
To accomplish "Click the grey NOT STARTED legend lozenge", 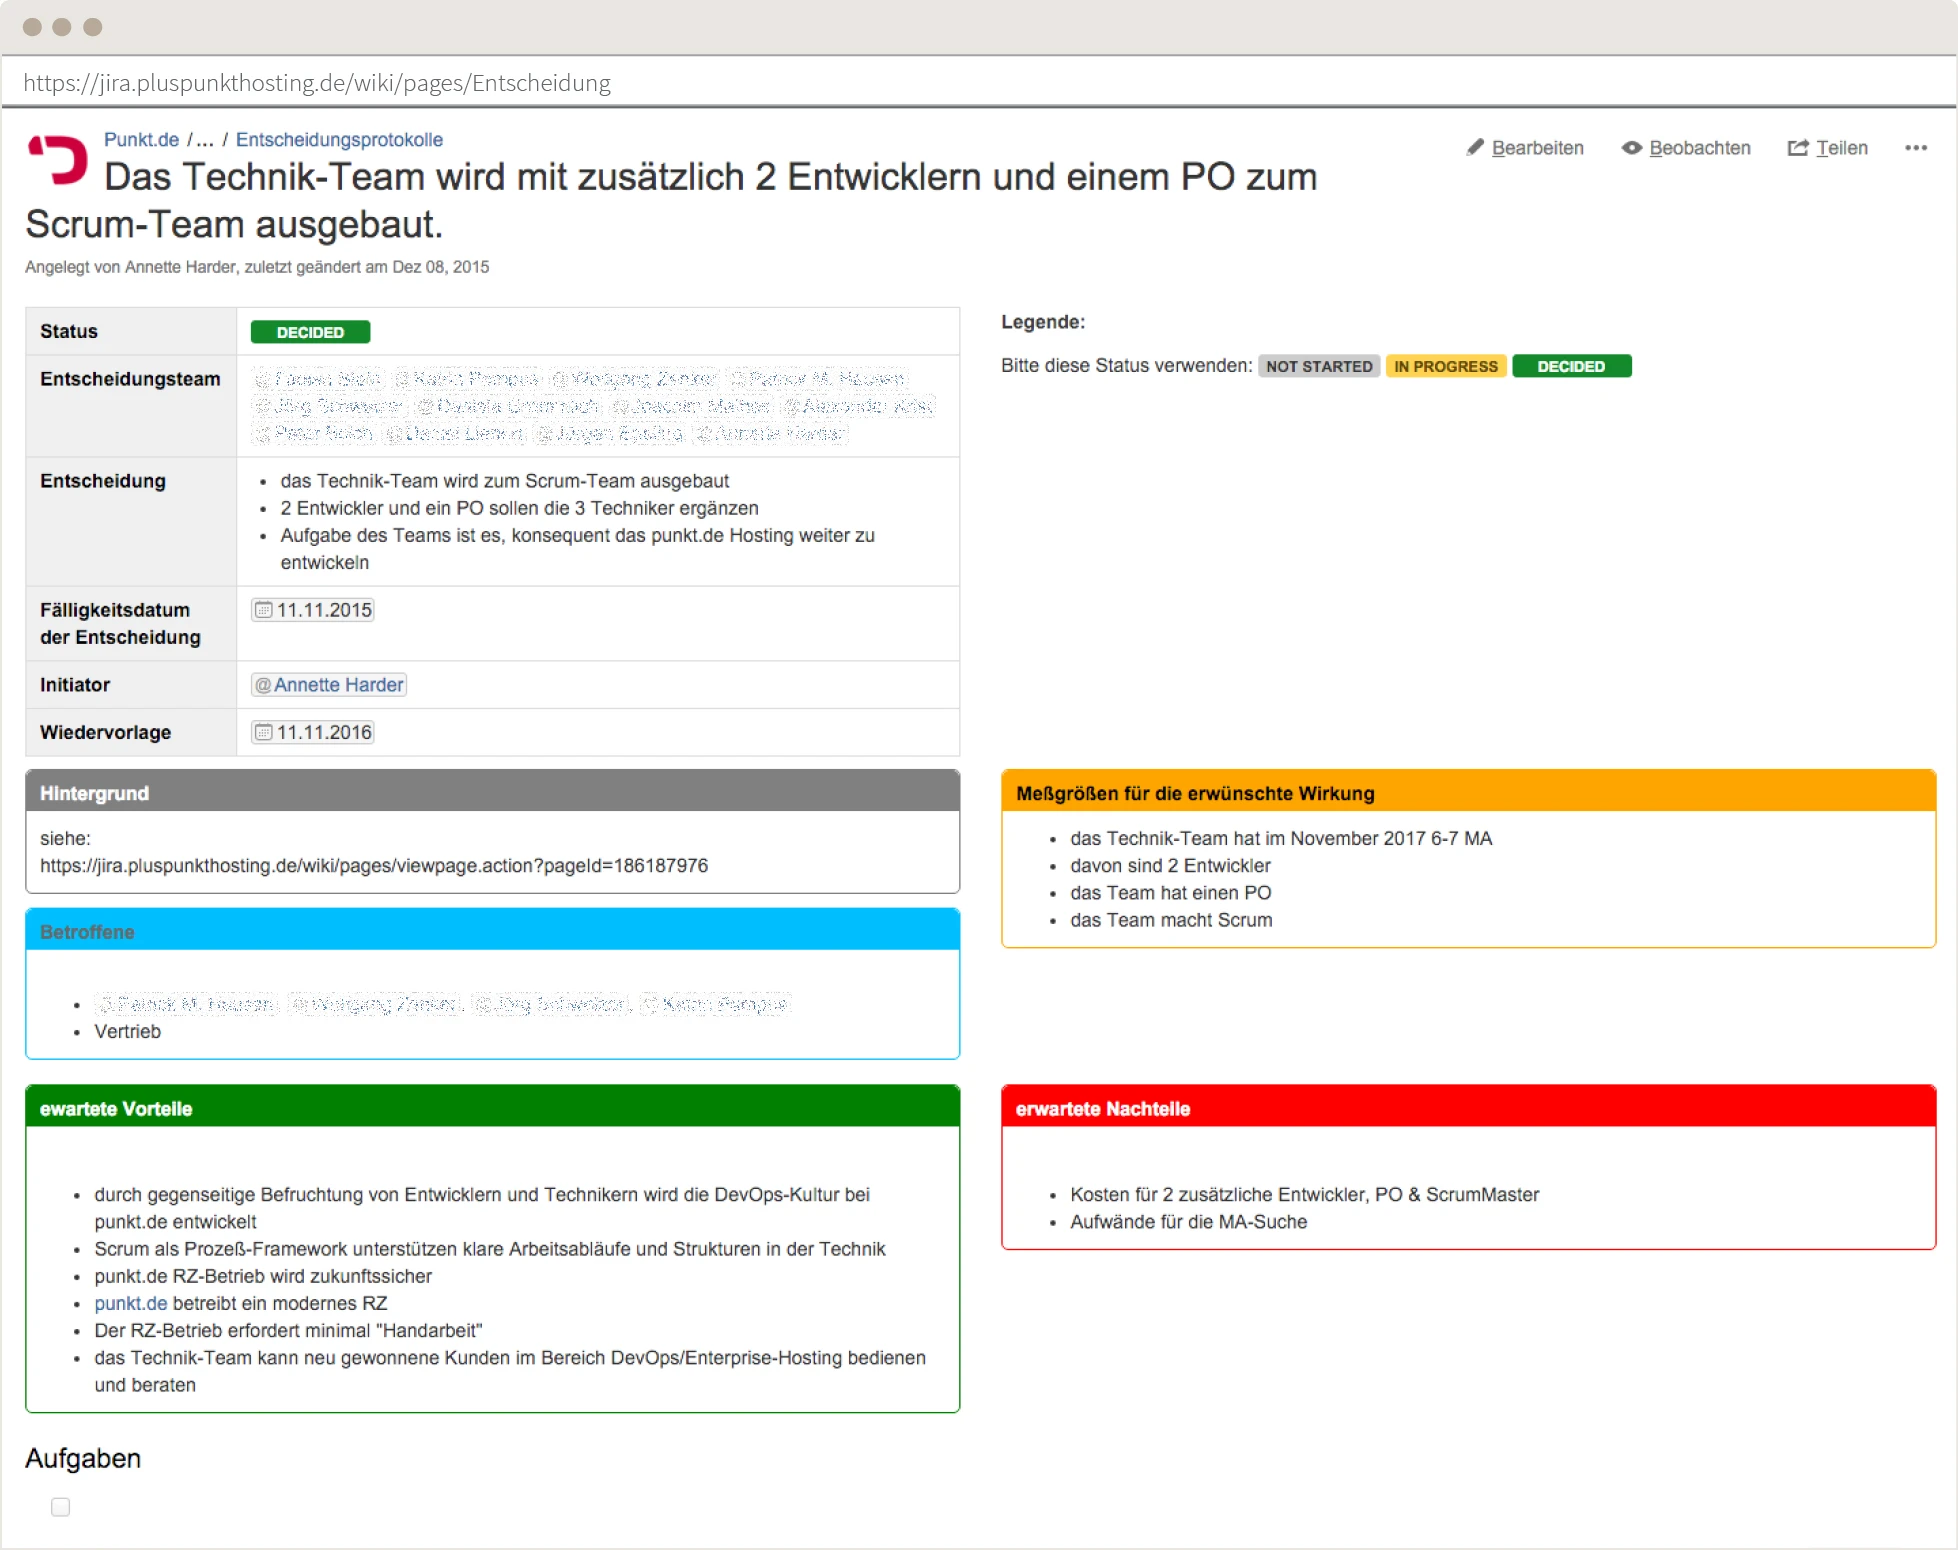I will (1319, 366).
